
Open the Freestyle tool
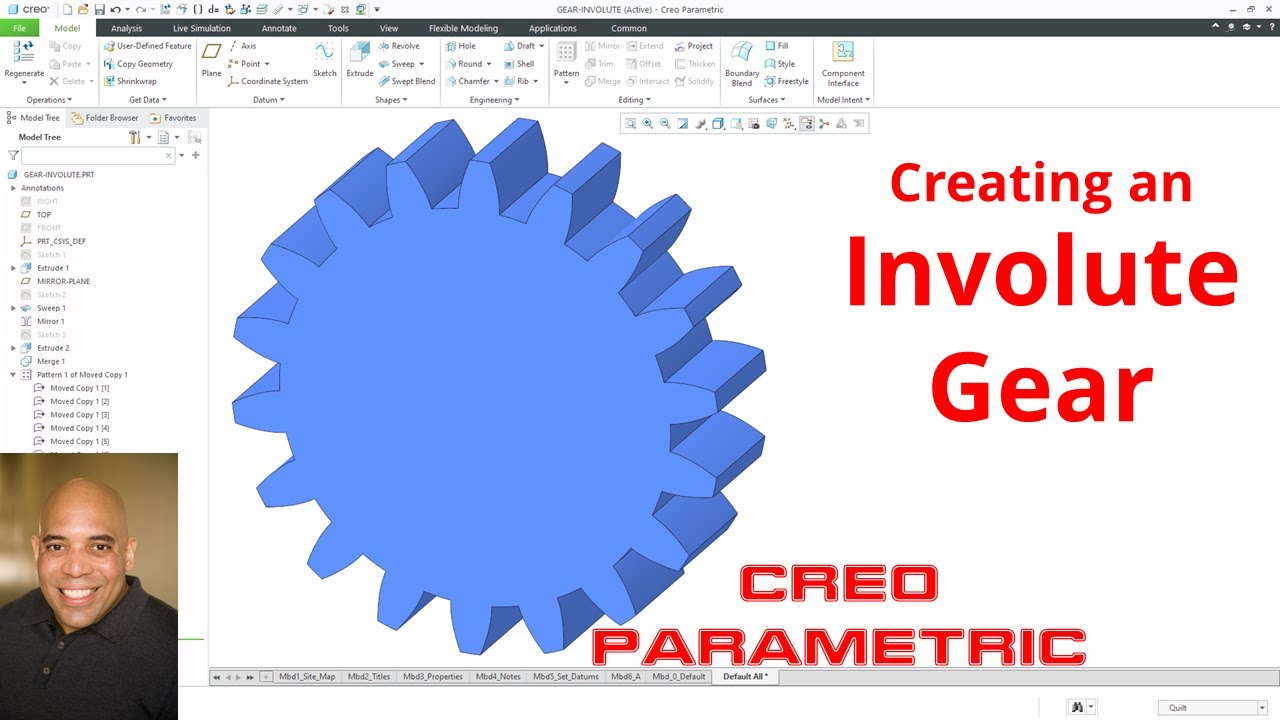coord(786,81)
